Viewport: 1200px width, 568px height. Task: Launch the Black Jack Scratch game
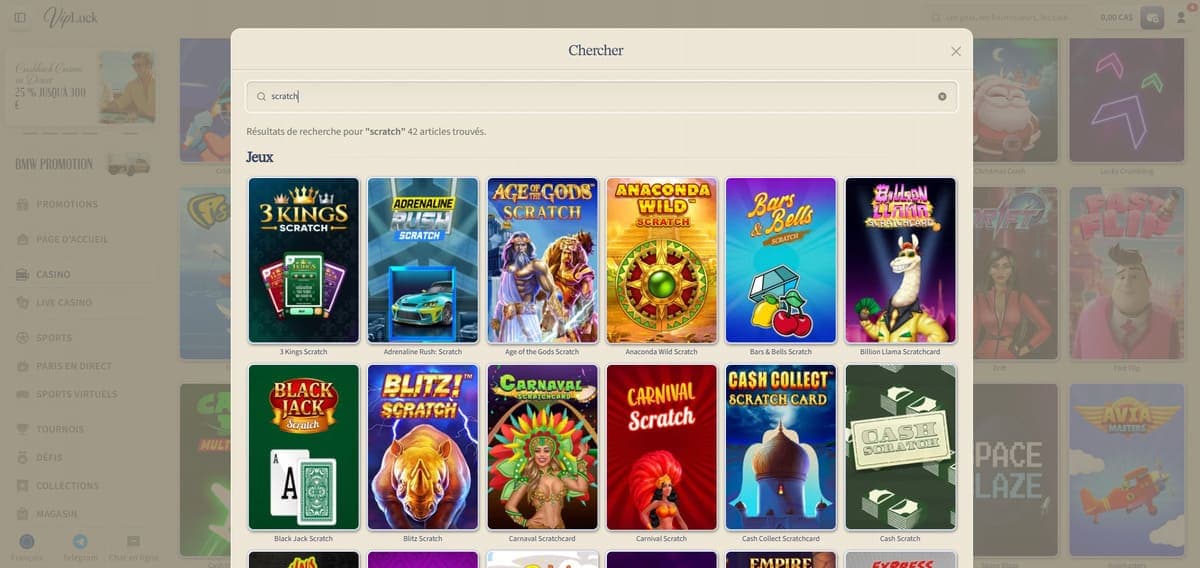point(303,447)
